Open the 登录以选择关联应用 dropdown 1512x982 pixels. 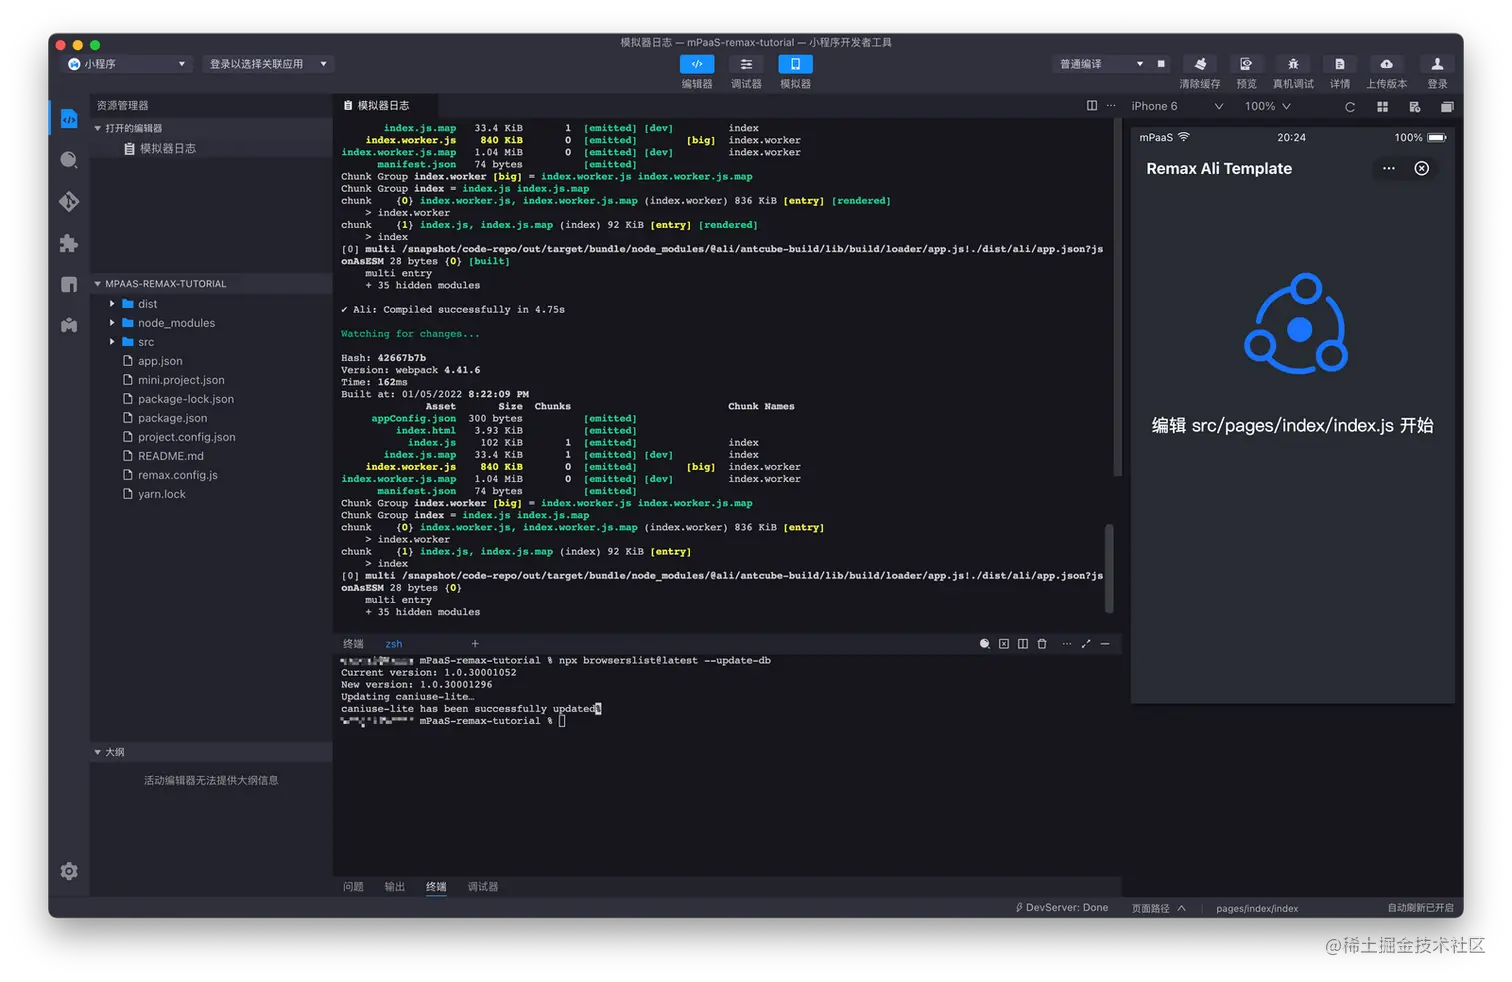268,64
